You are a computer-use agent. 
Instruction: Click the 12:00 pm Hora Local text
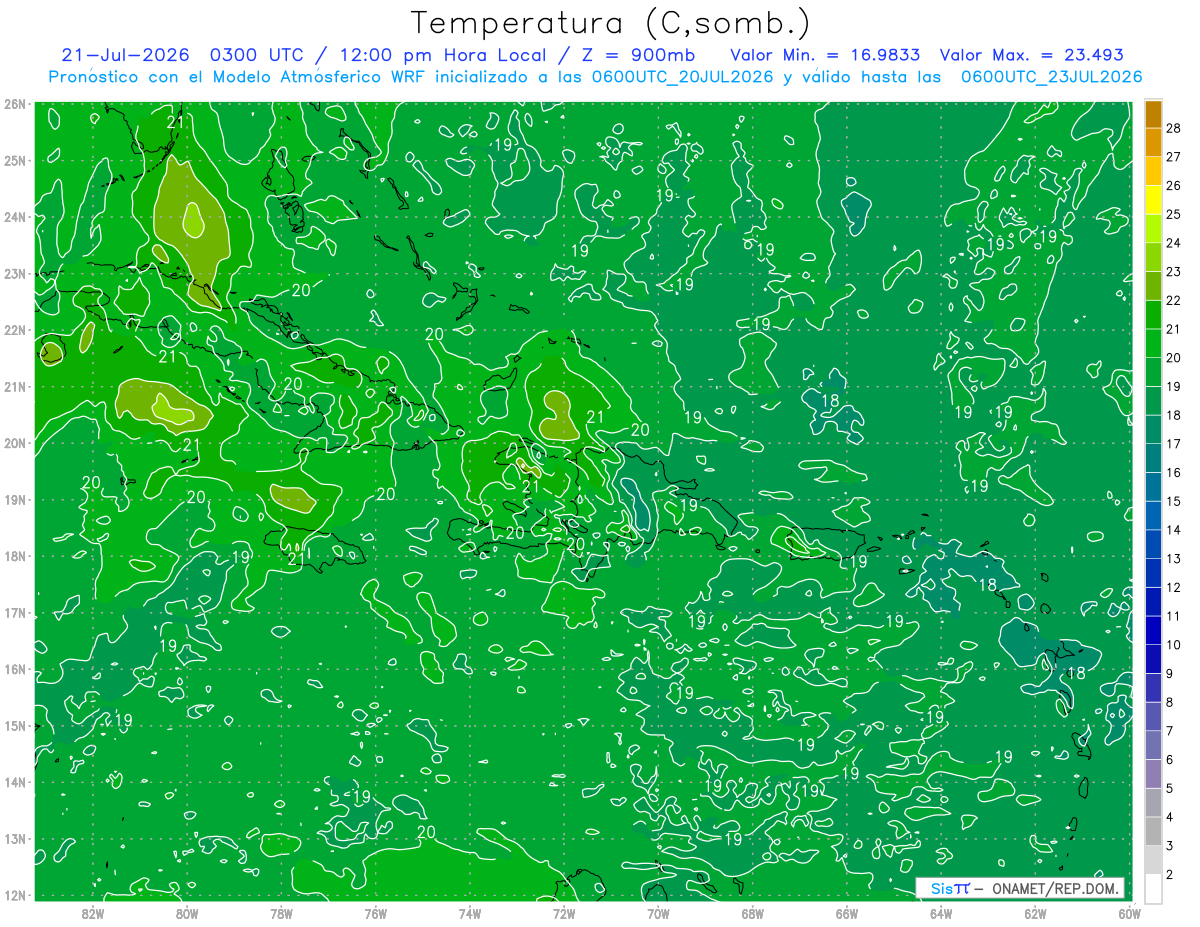[x=442, y=55]
